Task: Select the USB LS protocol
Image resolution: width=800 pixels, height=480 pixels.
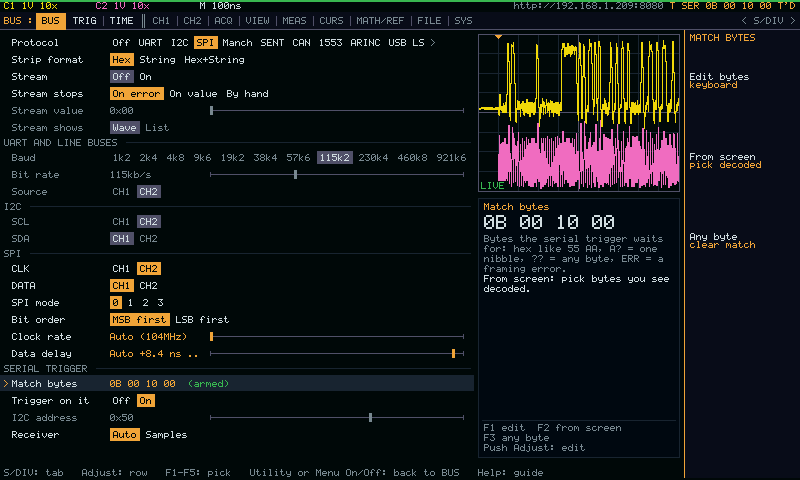Action: (406, 43)
